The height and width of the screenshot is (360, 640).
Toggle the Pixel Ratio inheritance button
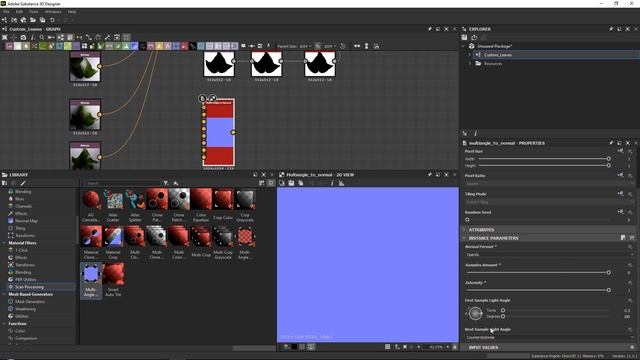click(620, 175)
